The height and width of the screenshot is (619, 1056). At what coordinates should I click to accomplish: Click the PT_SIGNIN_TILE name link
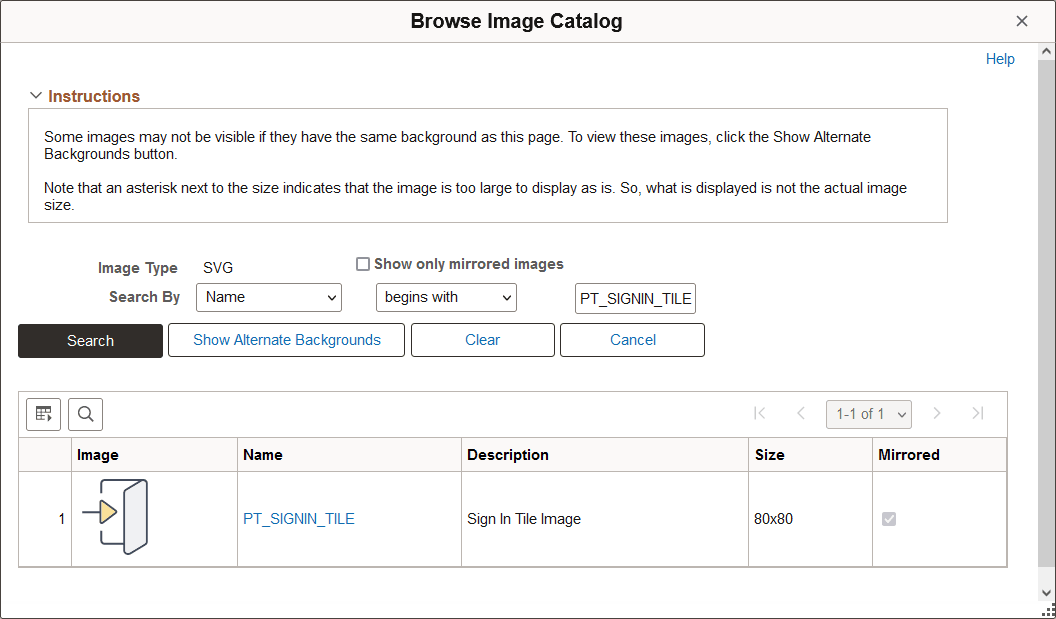point(299,518)
